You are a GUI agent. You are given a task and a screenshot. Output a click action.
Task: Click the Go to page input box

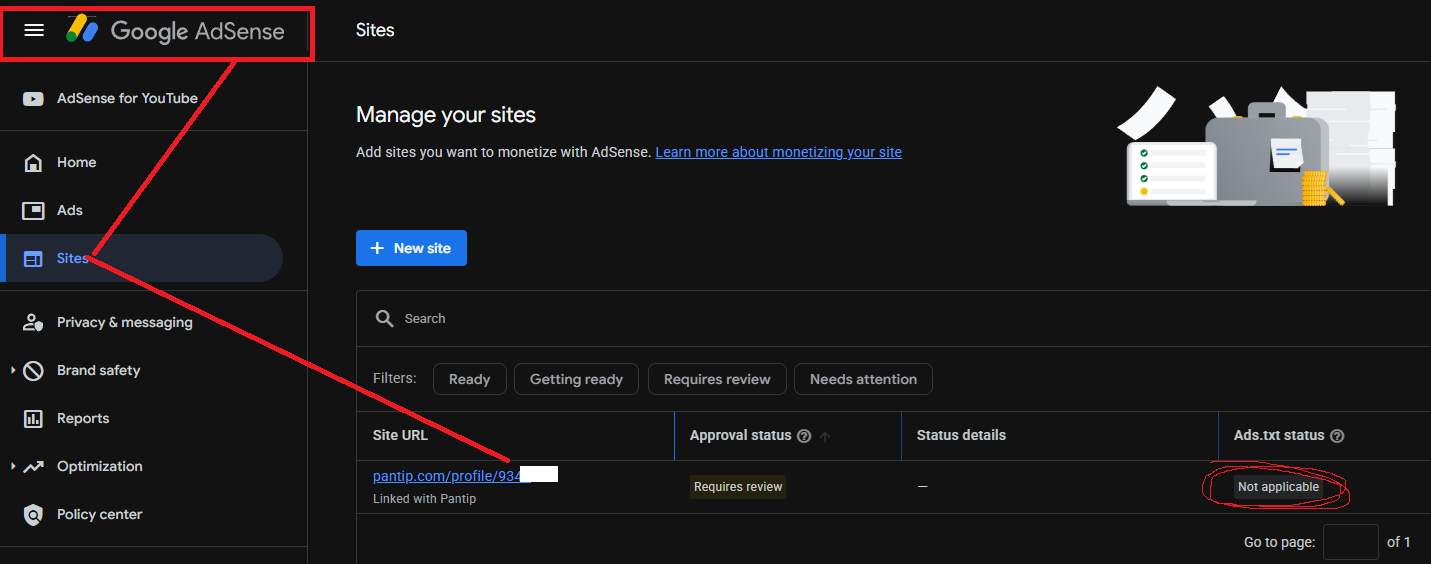pyautogui.click(x=1350, y=542)
